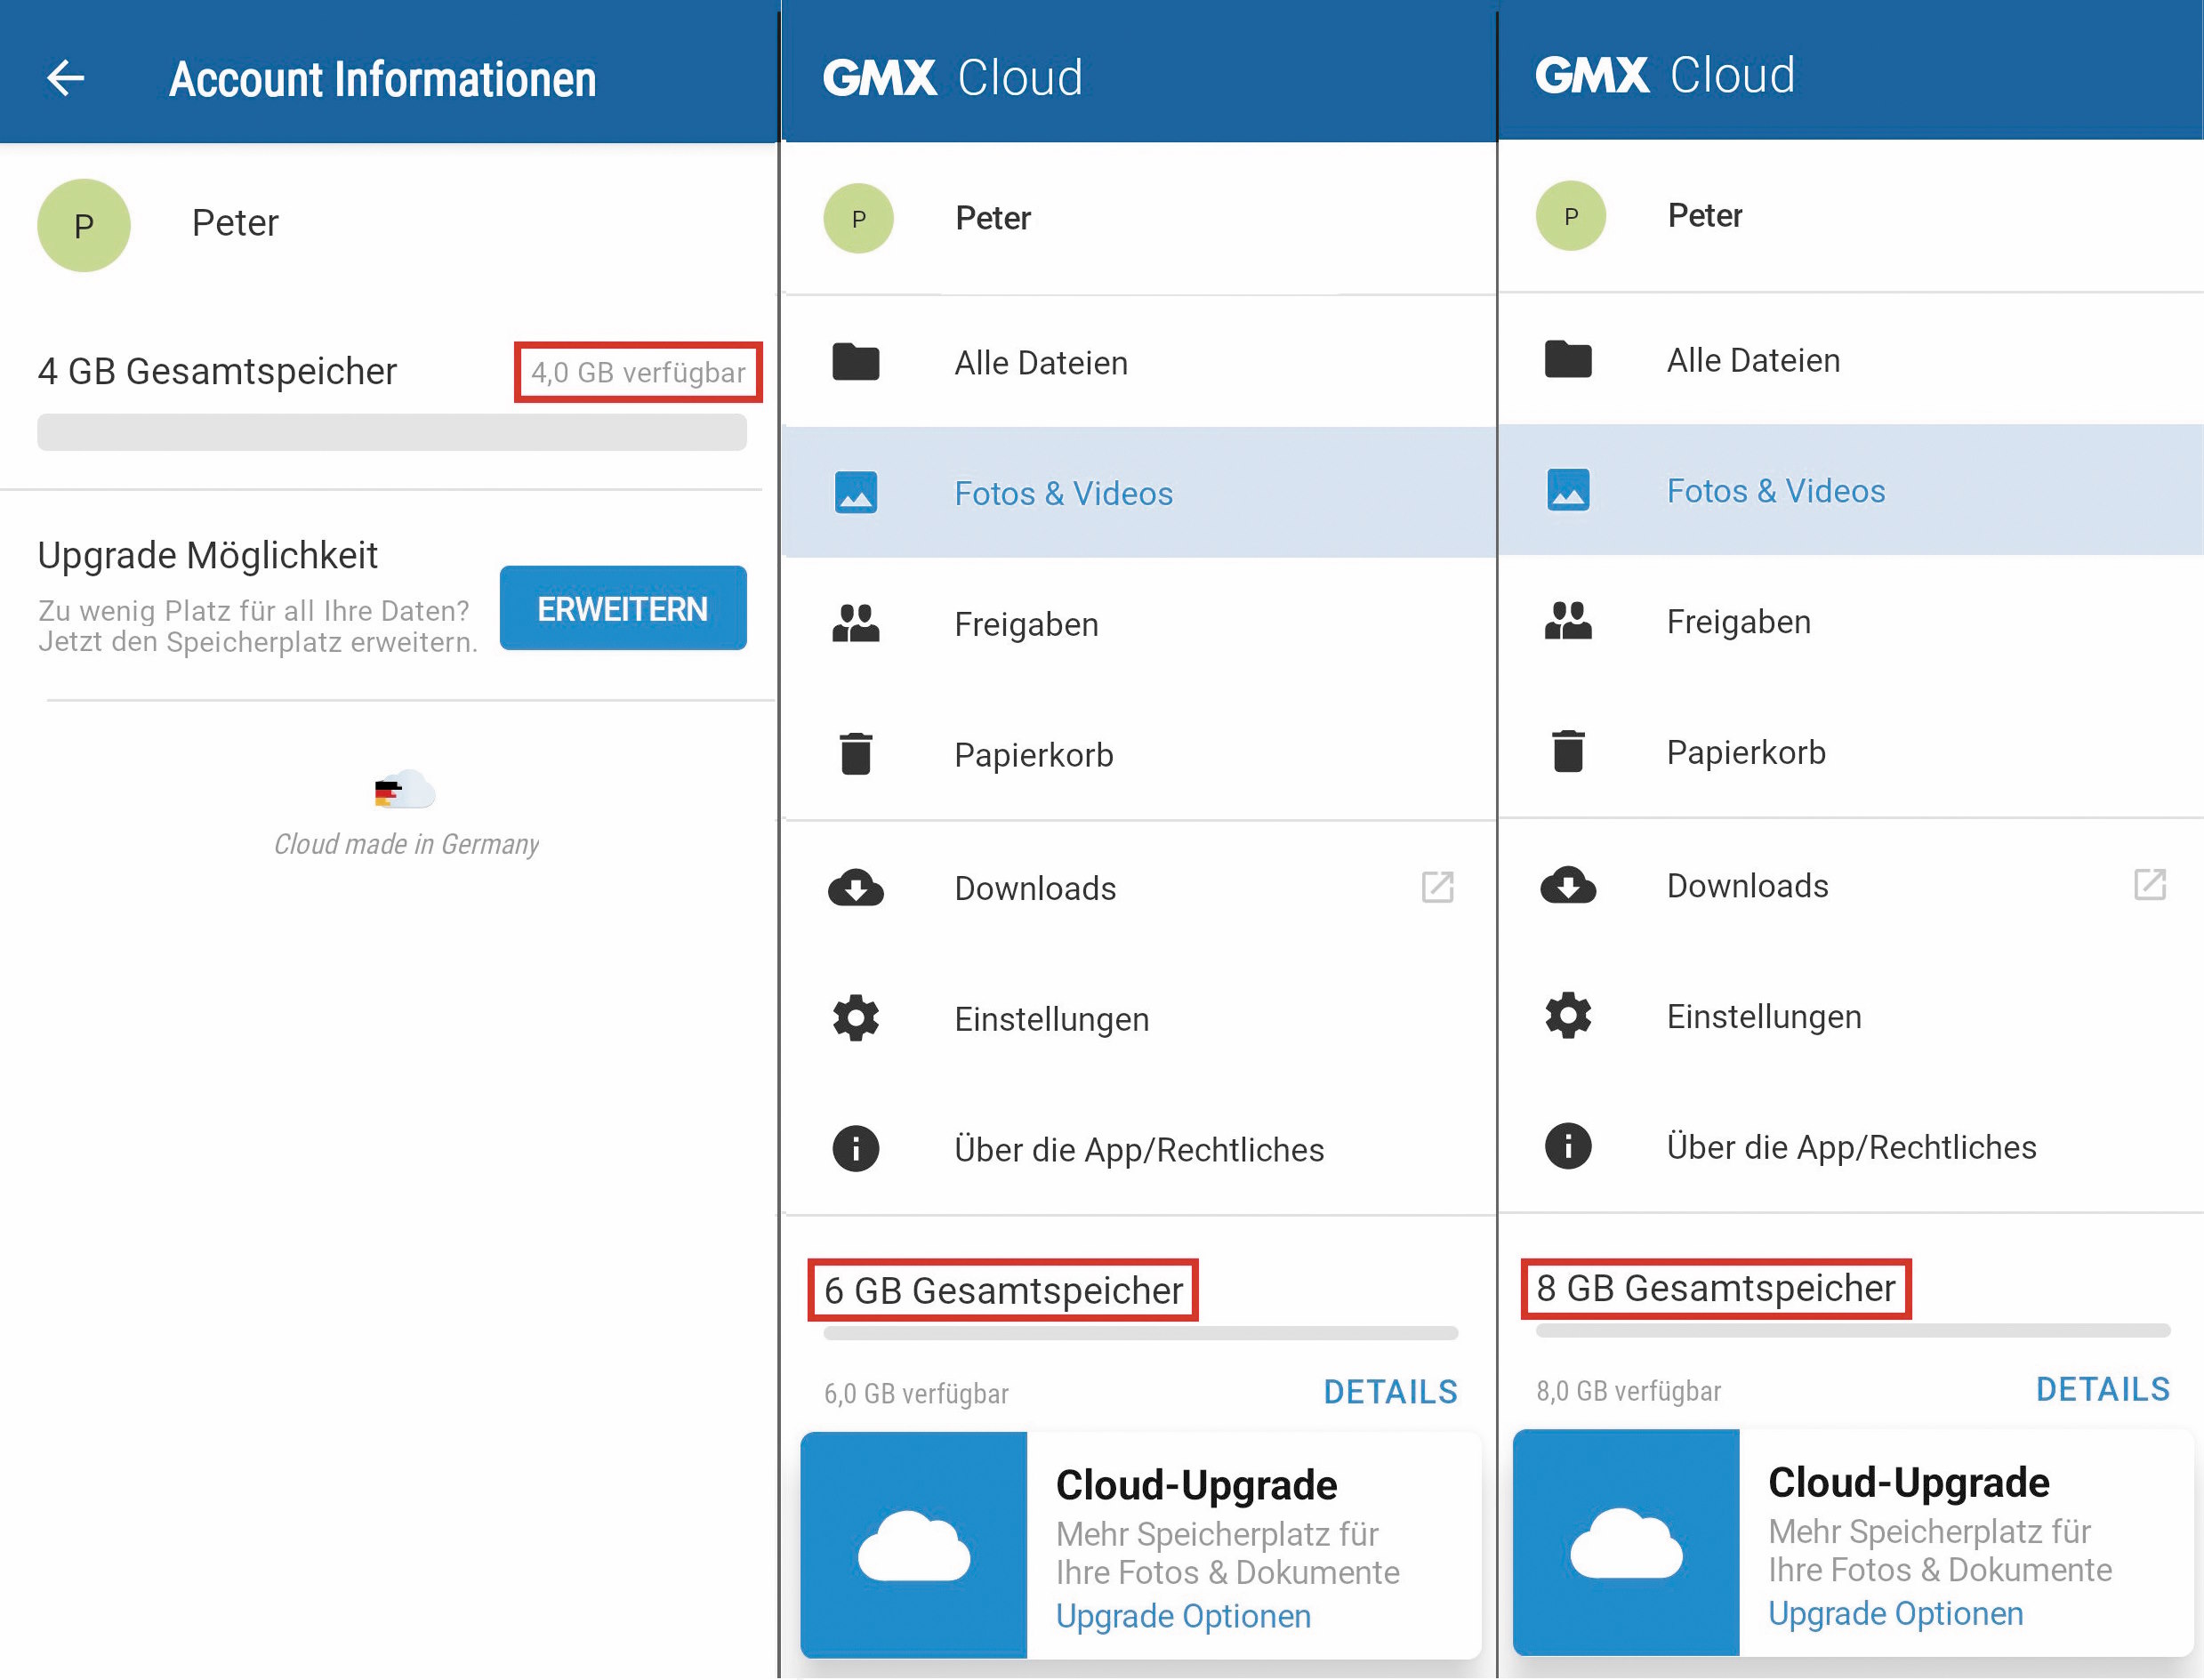Click Papierkorb trash icon in middle panel
Screen dimensions: 2204x1680
pos(856,754)
